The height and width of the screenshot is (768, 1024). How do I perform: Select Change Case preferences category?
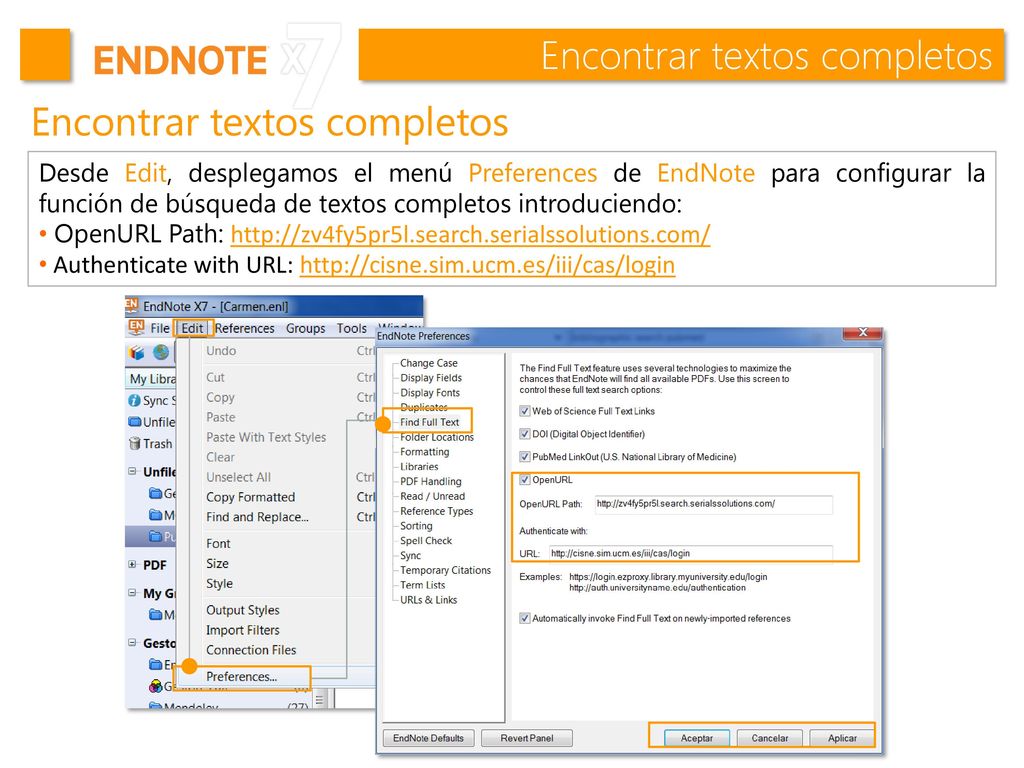pyautogui.click(x=429, y=363)
